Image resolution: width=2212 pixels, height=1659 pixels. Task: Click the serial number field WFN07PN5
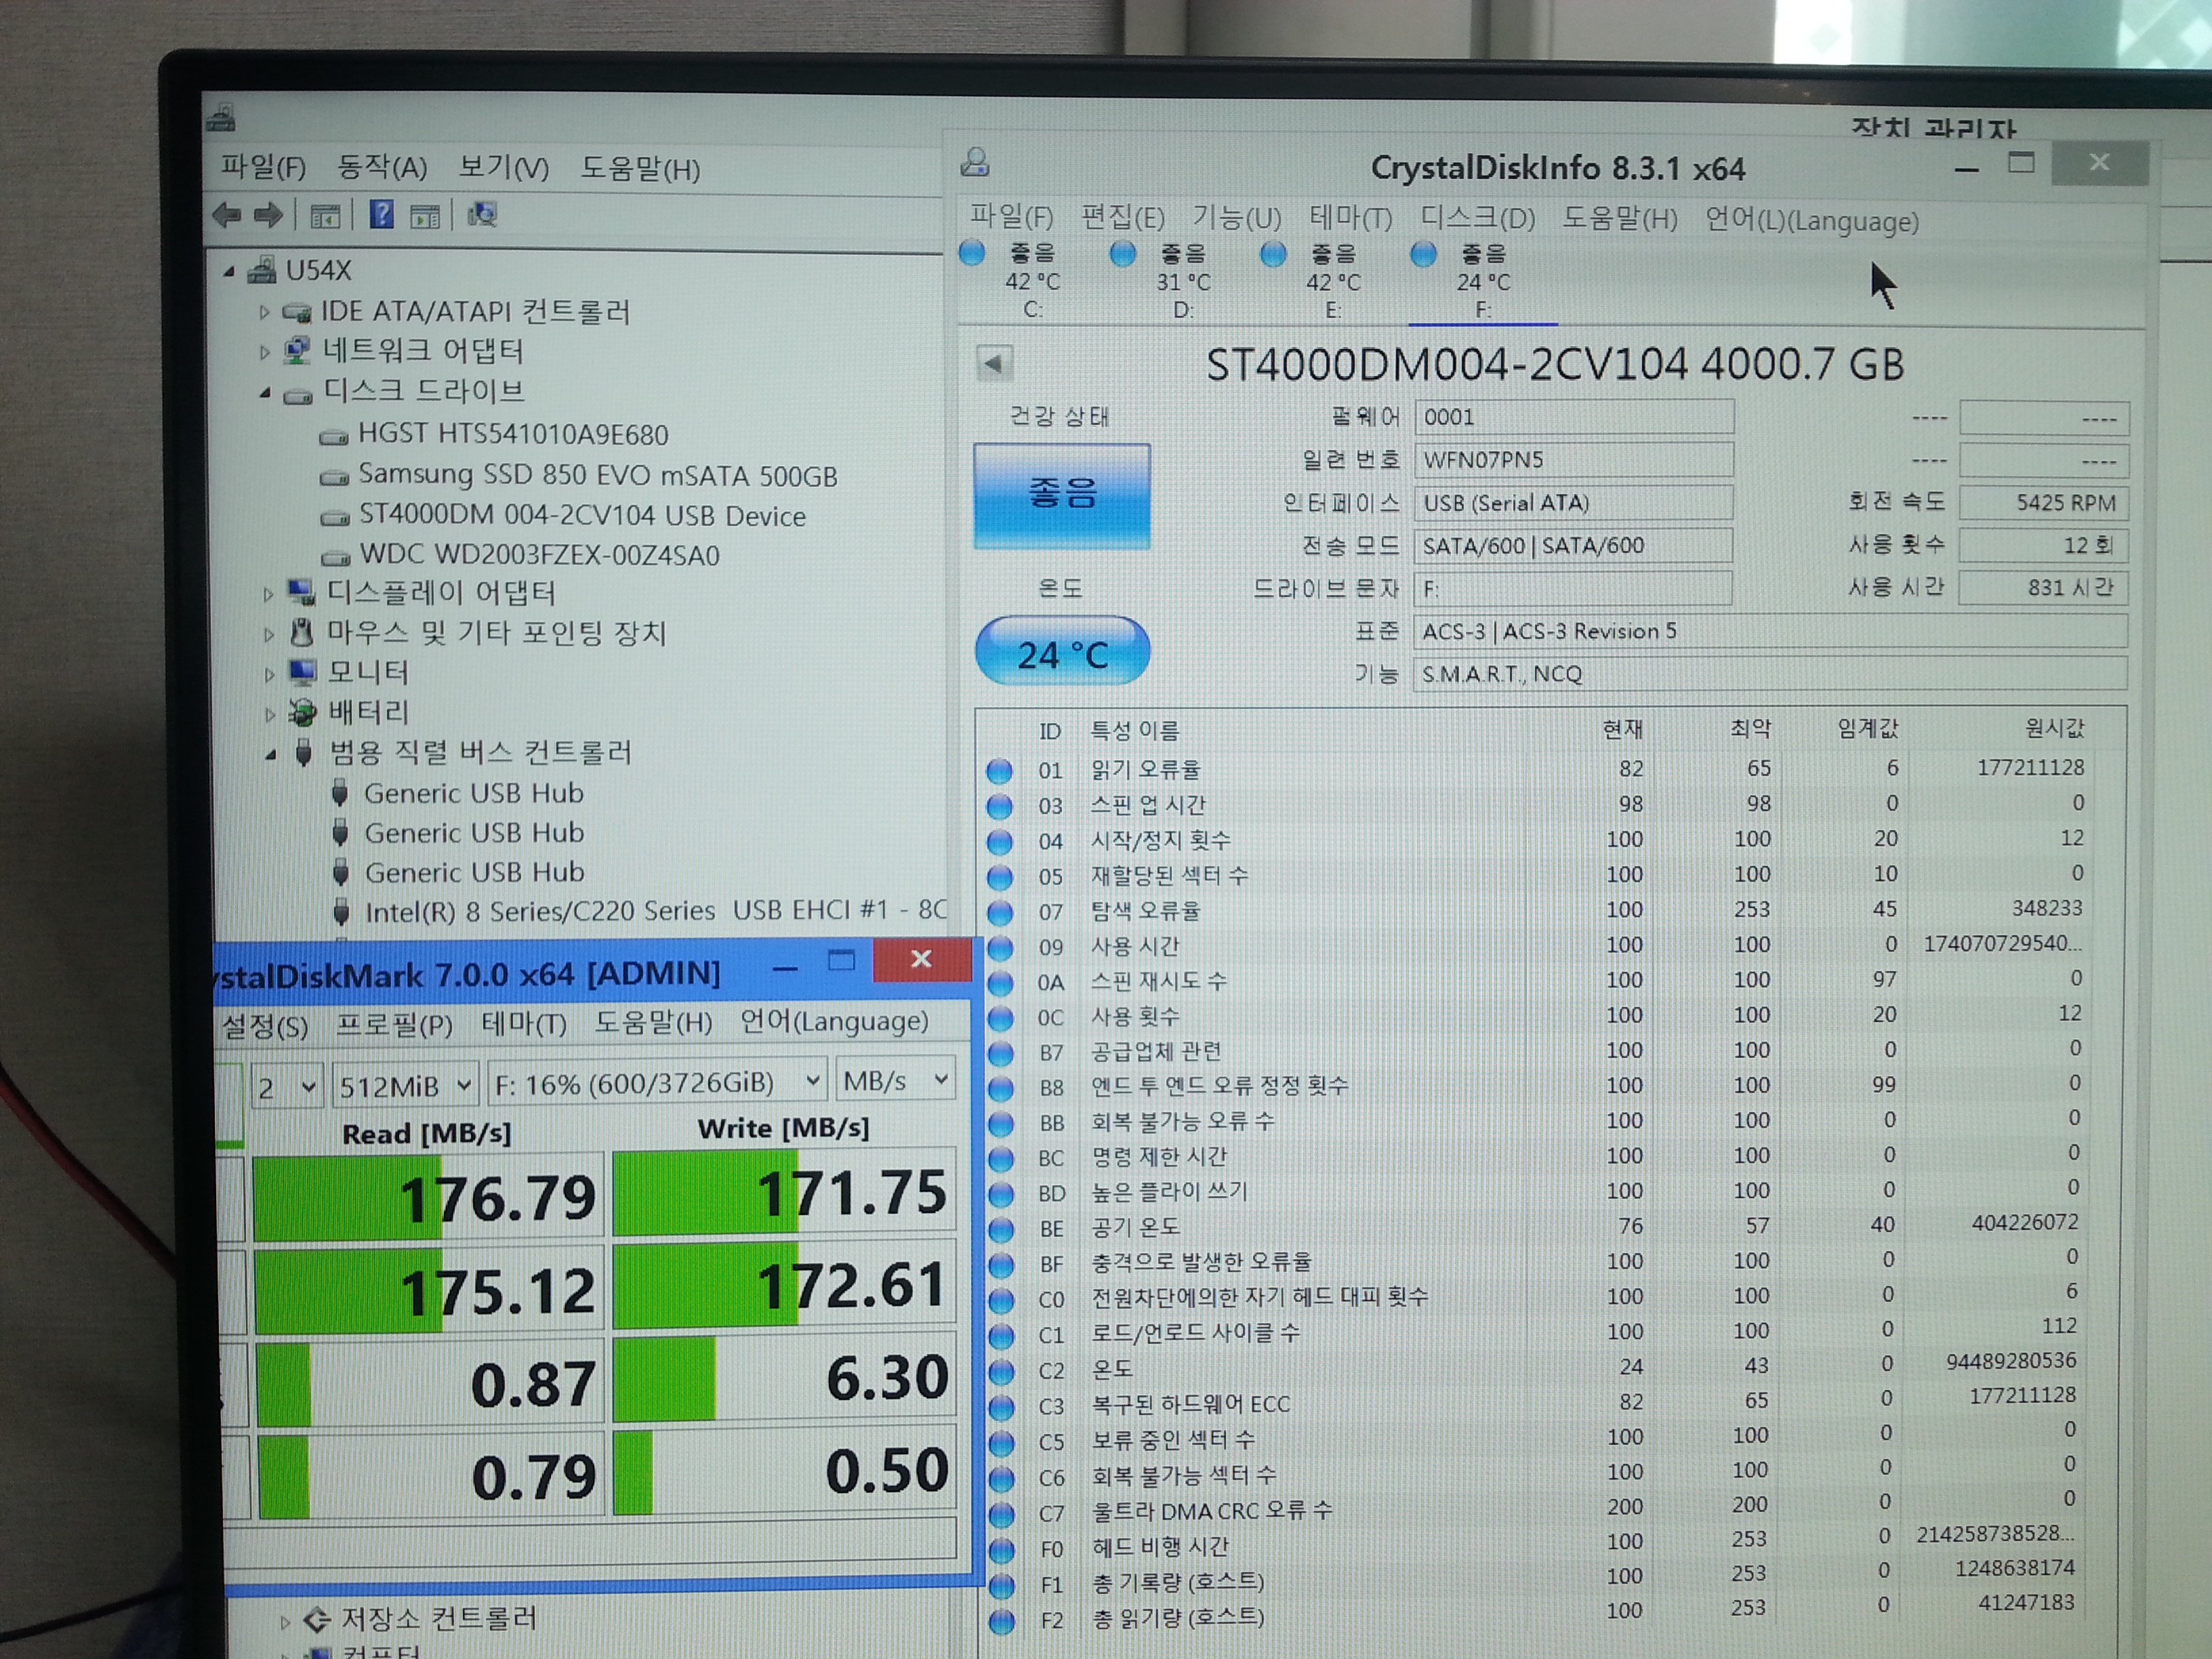(x=1573, y=459)
